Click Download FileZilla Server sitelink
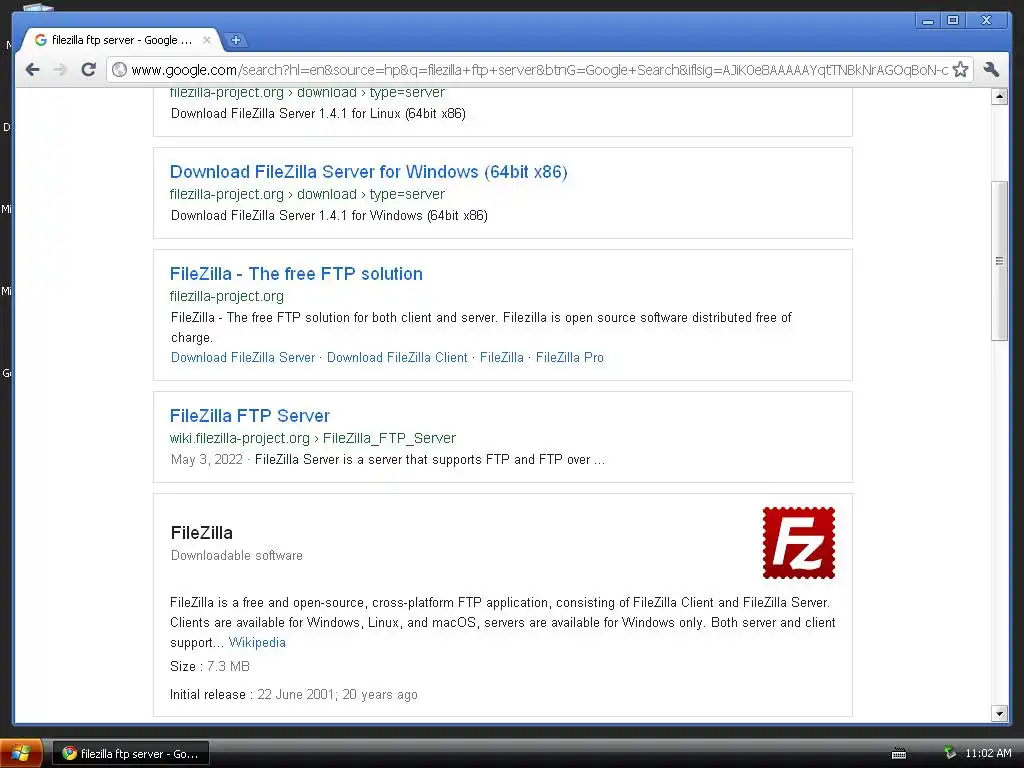 [x=243, y=357]
